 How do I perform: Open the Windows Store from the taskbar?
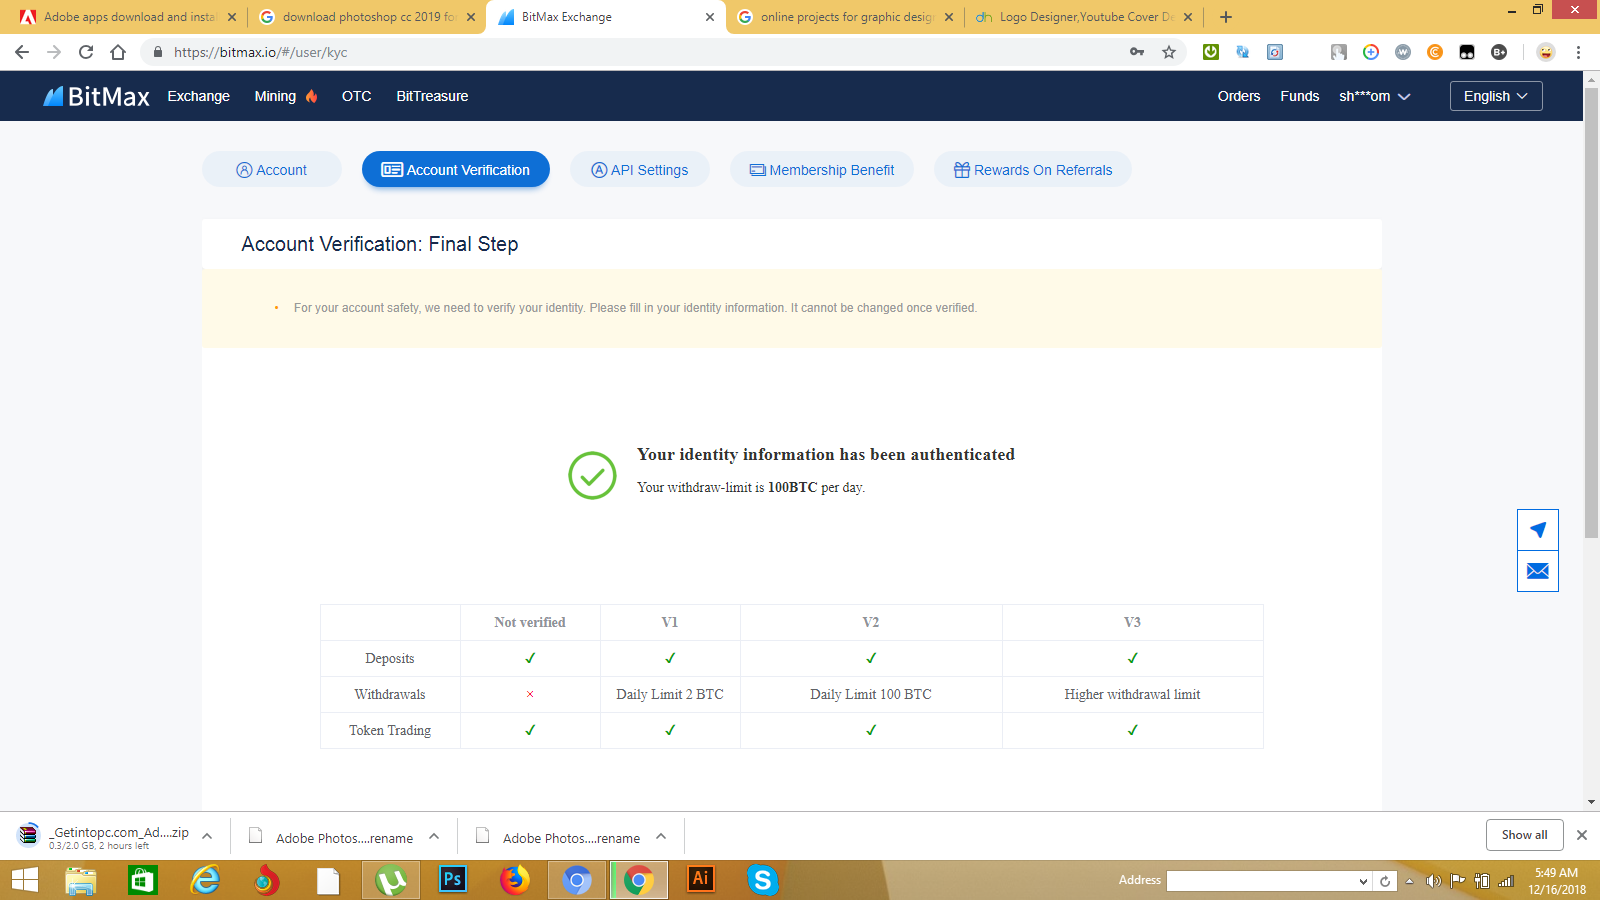point(143,879)
